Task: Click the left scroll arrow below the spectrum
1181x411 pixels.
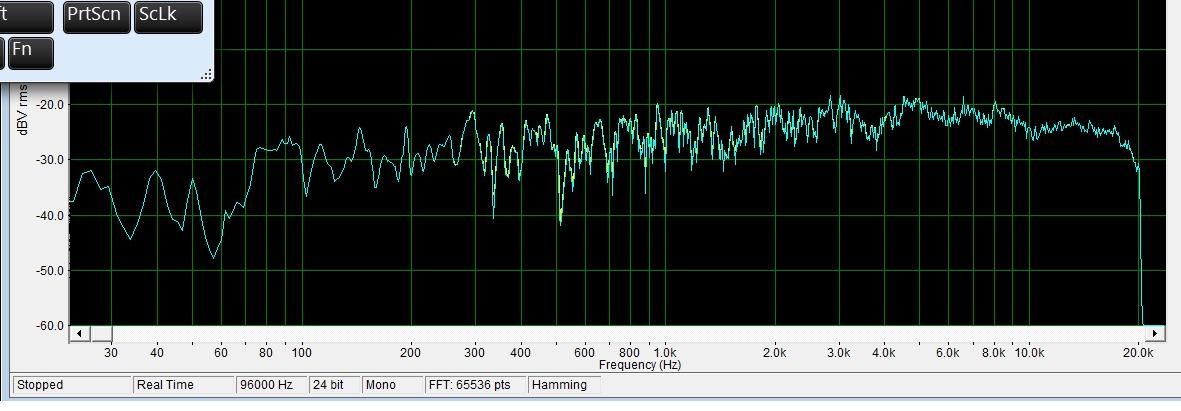Action: coord(79,333)
